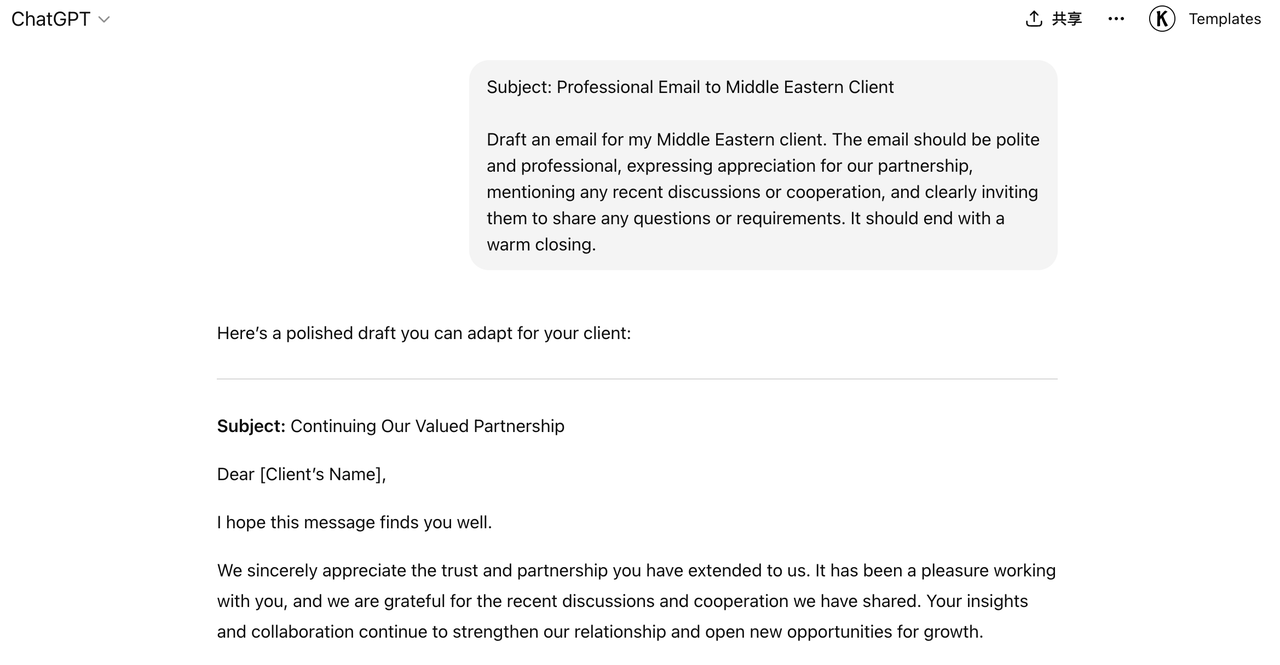Viewport: 1280px width, 665px height.
Task: Click the share upload arrow icon
Action: (x=1034, y=19)
